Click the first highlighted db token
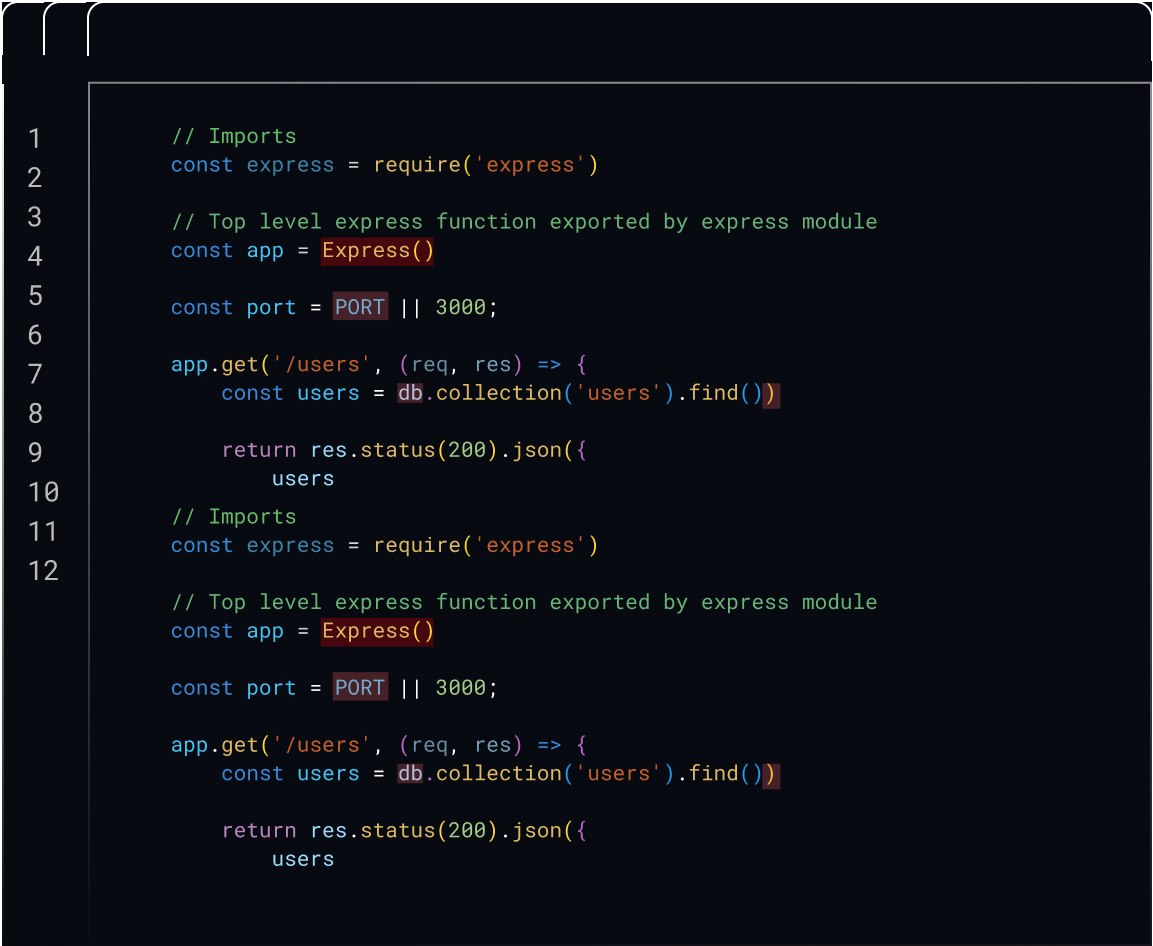1153x946 pixels. (x=410, y=393)
